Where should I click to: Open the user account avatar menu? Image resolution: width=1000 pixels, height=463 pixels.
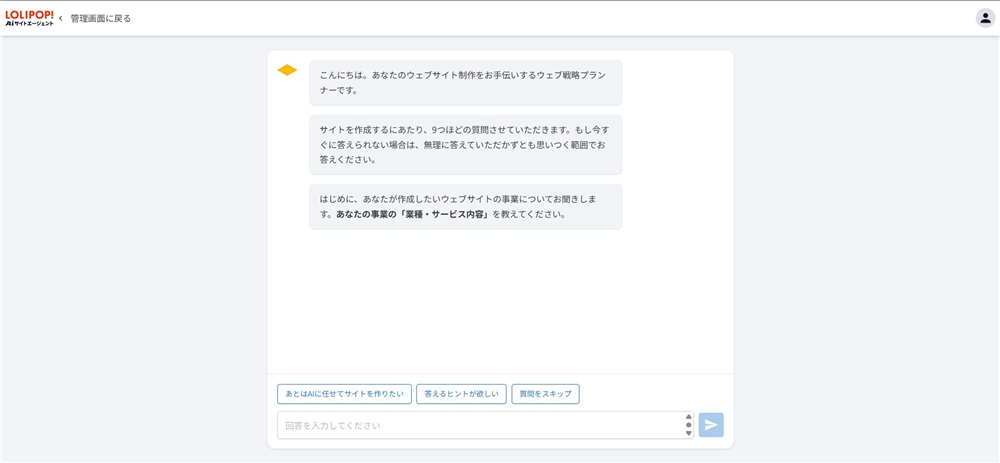point(985,18)
